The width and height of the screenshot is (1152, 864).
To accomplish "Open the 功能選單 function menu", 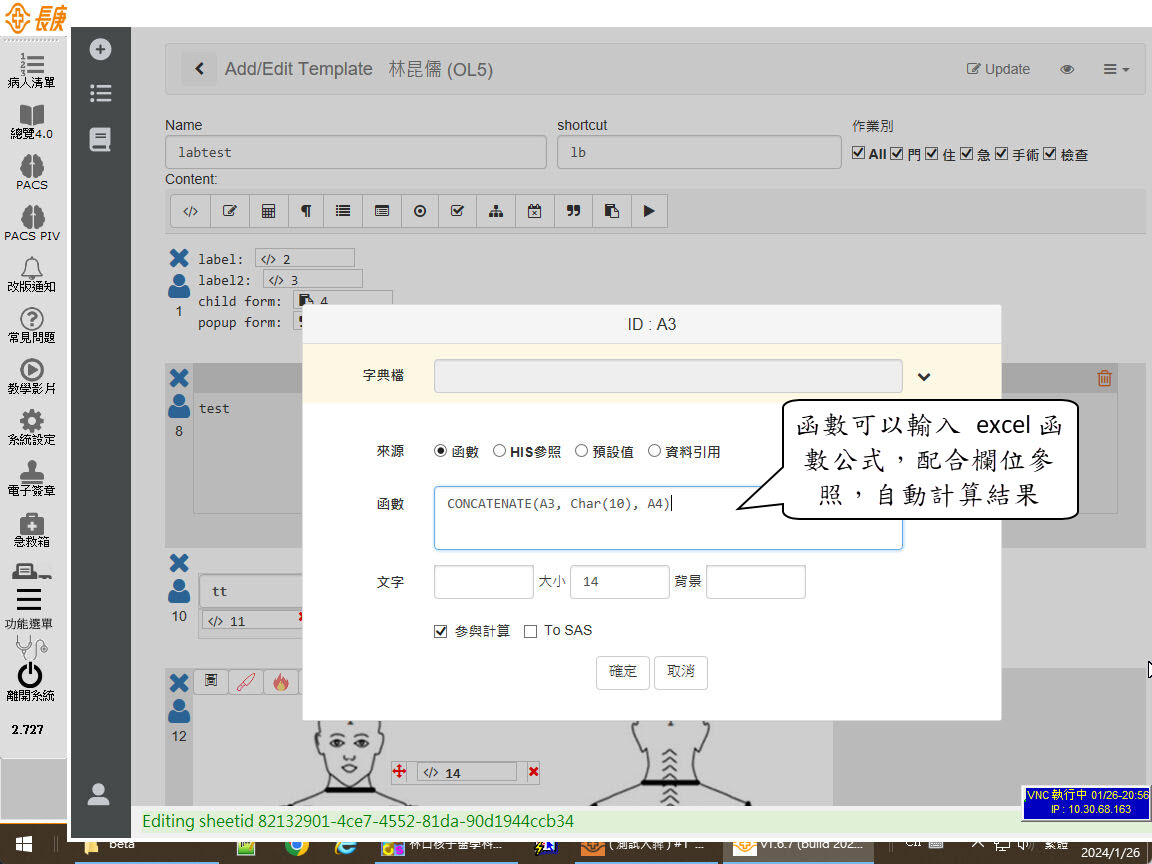I will [29, 607].
